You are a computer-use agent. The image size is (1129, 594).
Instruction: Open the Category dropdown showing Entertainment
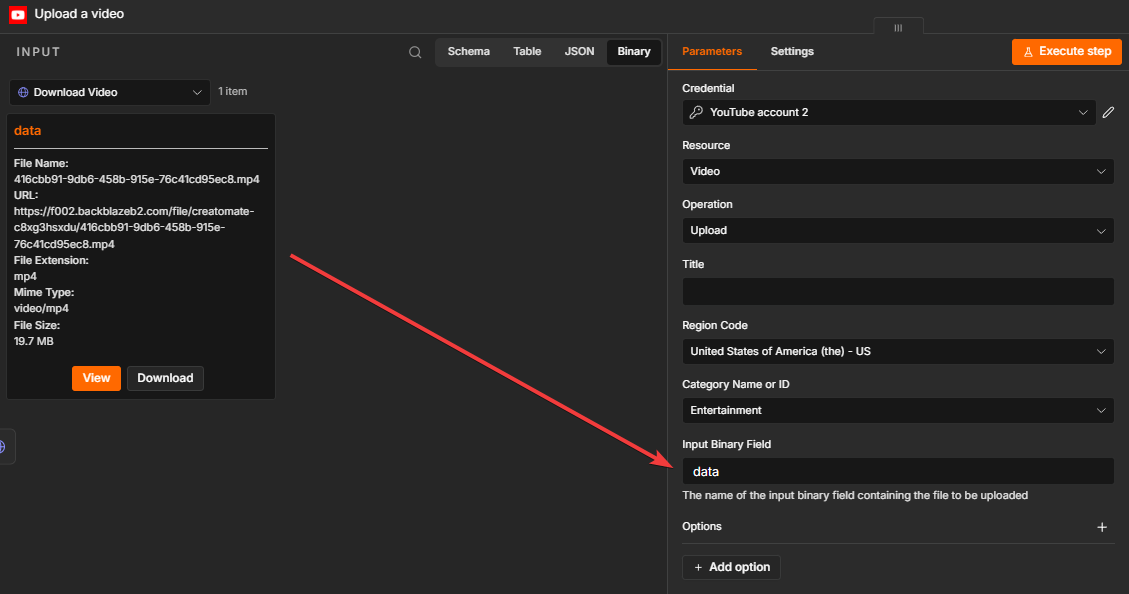(898, 410)
